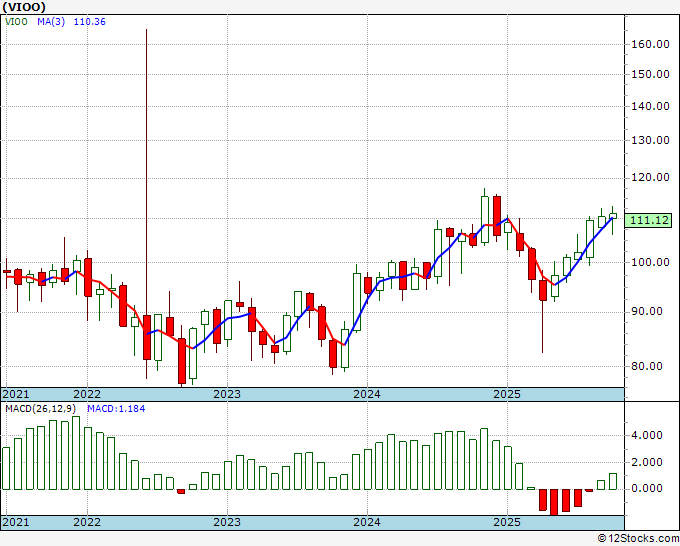Click the current price tag 111.12
The image size is (680, 546).
point(649,220)
